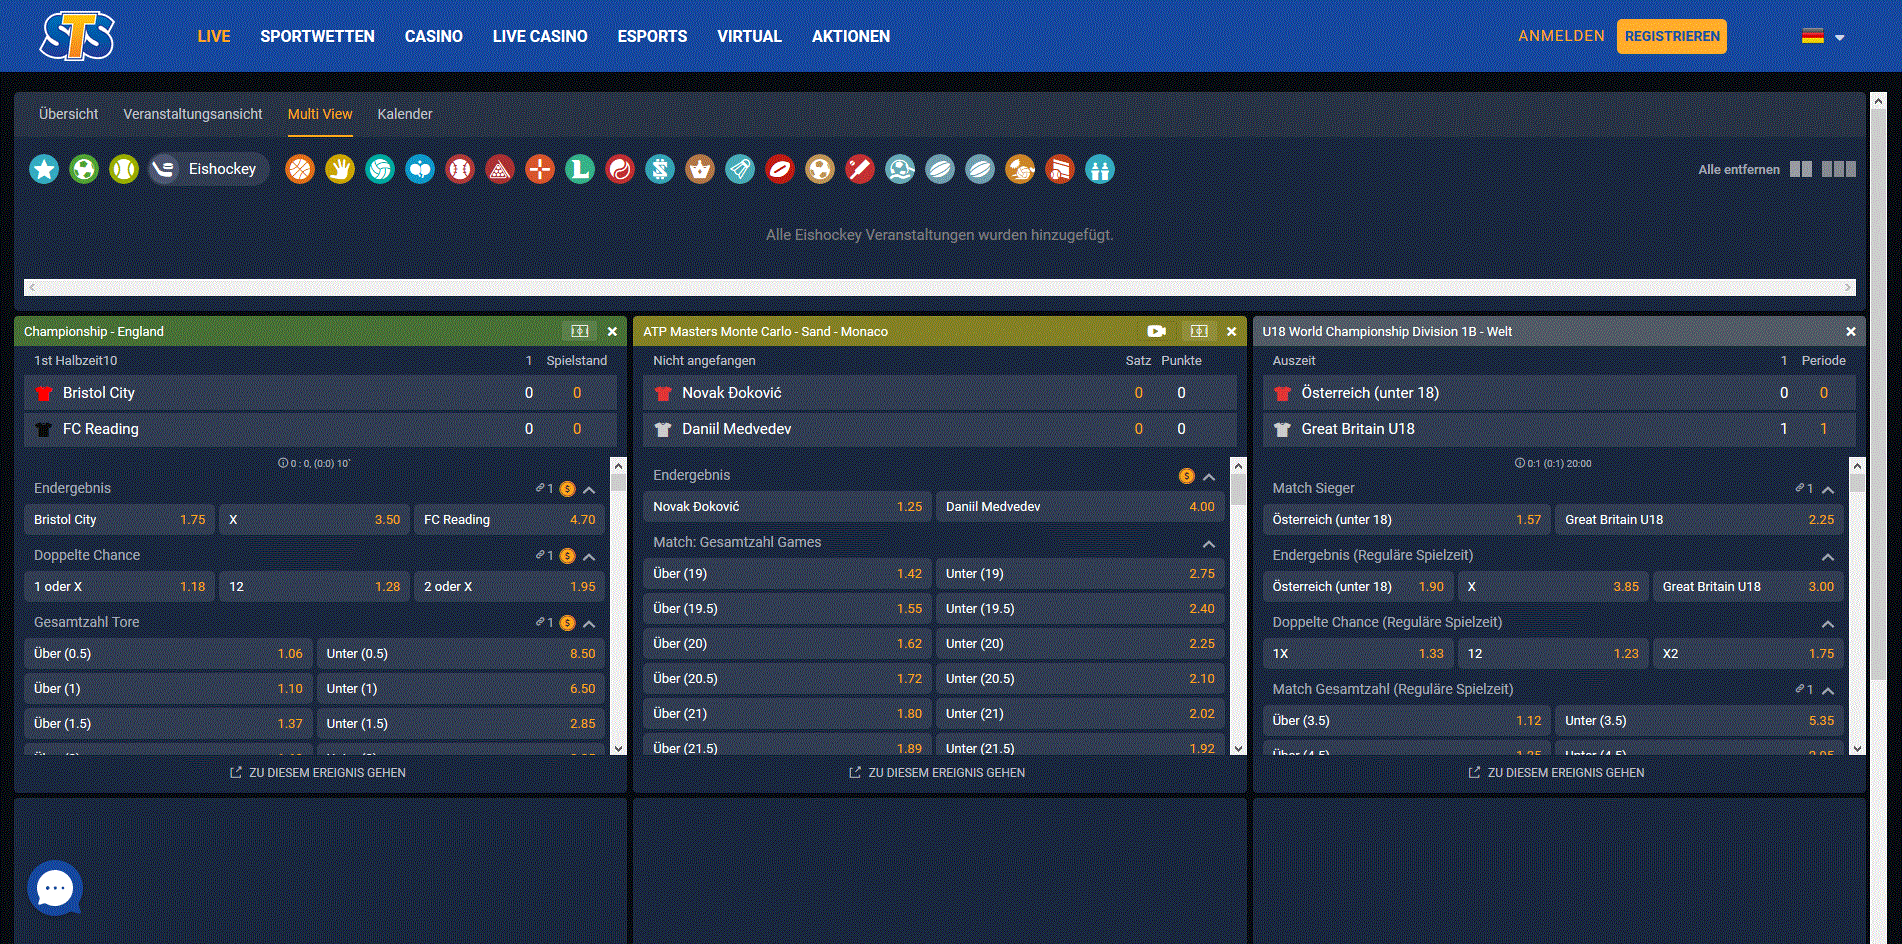The width and height of the screenshot is (1902, 944).
Task: Select the red American football icon
Action: (x=780, y=169)
